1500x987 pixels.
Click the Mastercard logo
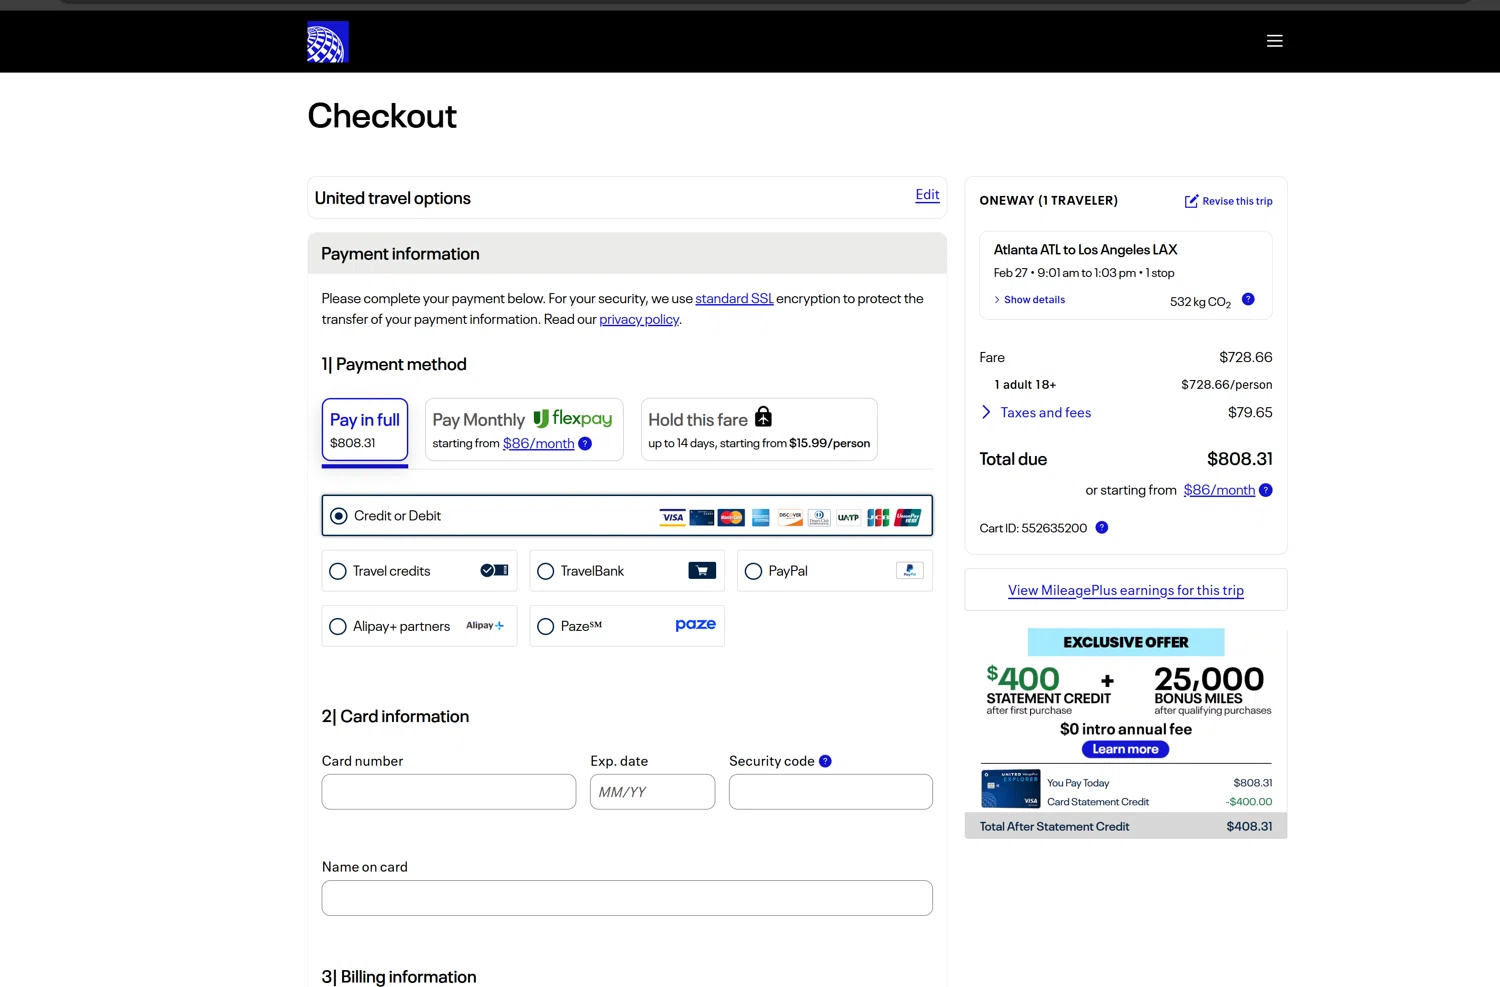click(731, 517)
